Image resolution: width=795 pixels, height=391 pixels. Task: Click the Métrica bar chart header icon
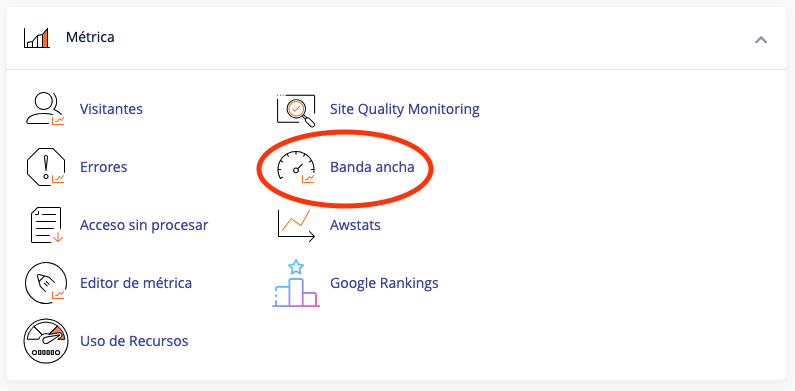[x=37, y=38]
